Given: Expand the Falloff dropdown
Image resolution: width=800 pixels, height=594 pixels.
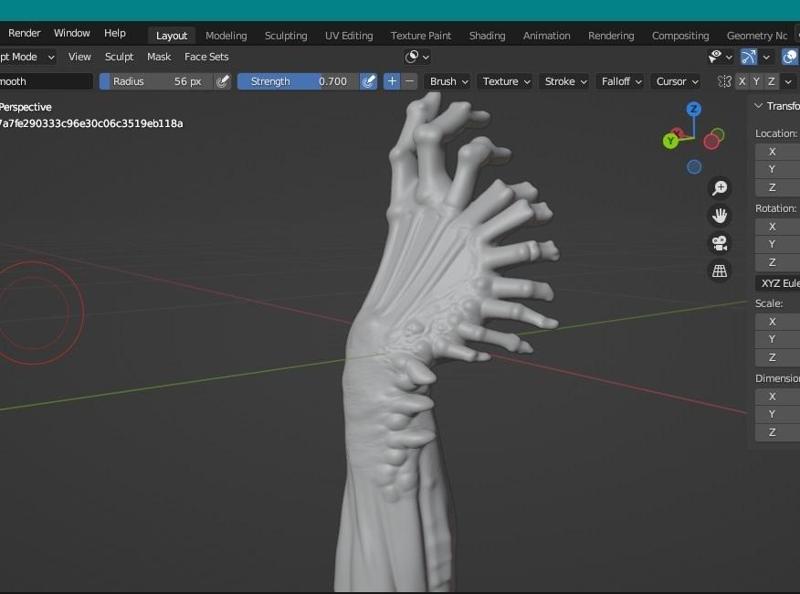Looking at the screenshot, I should (621, 81).
